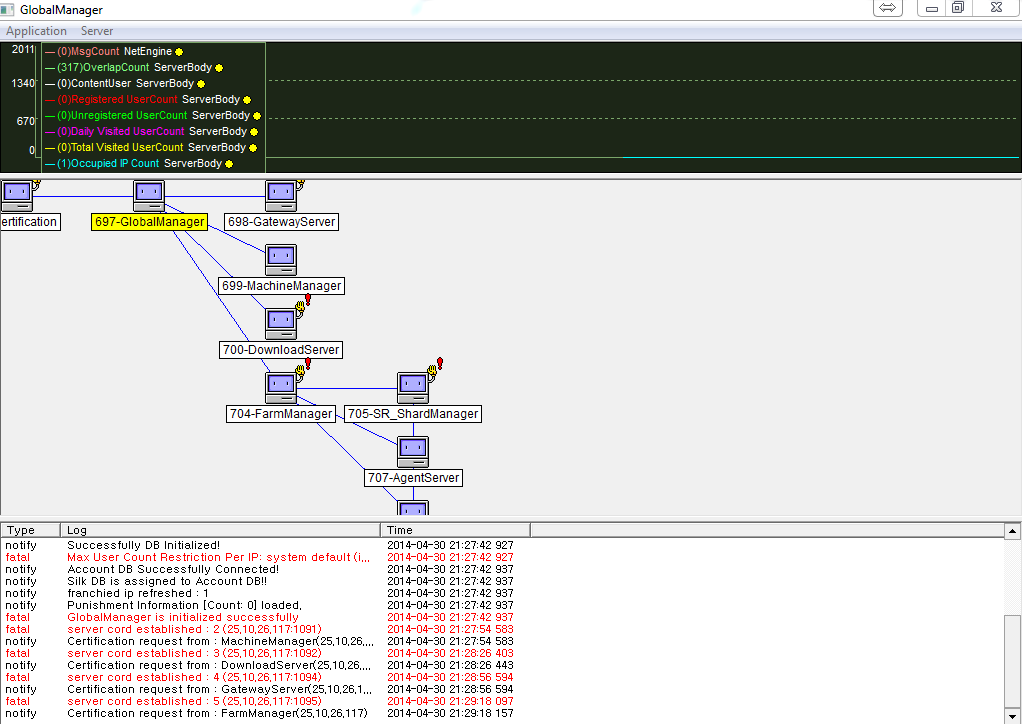Click yellow dot next to Total Visited UserCount
The width and height of the screenshot is (1022, 724).
tap(253, 148)
